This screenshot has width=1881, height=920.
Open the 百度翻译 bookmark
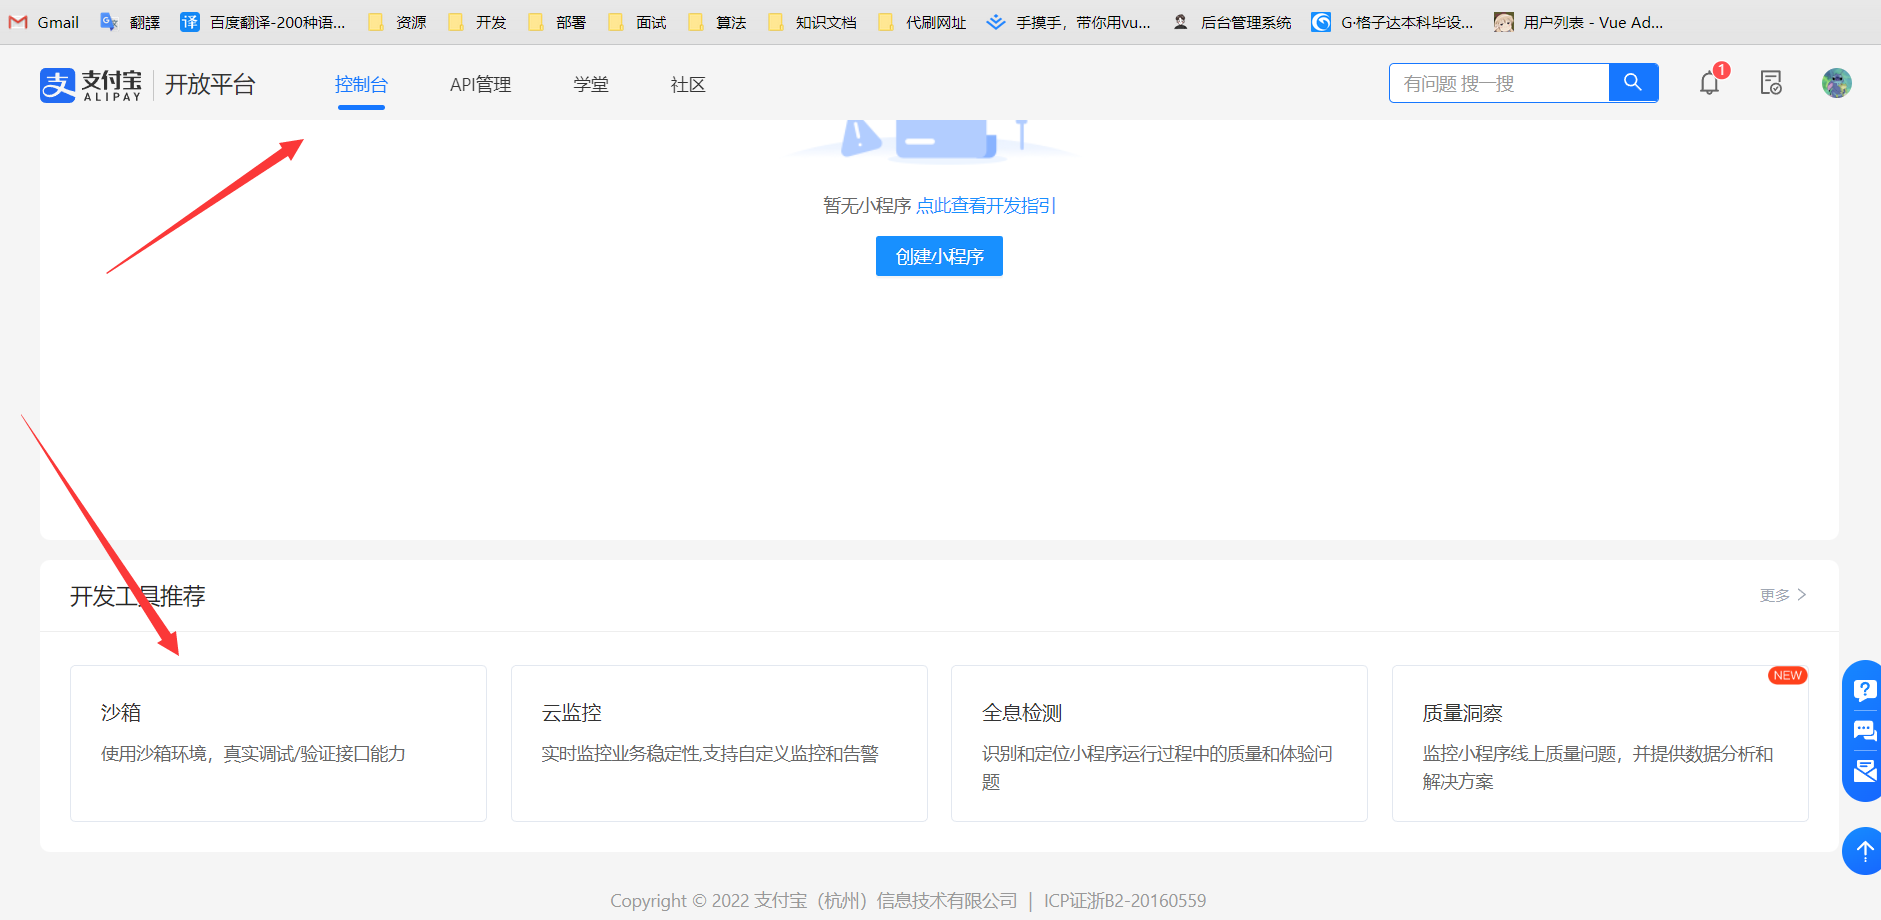[x=263, y=22]
